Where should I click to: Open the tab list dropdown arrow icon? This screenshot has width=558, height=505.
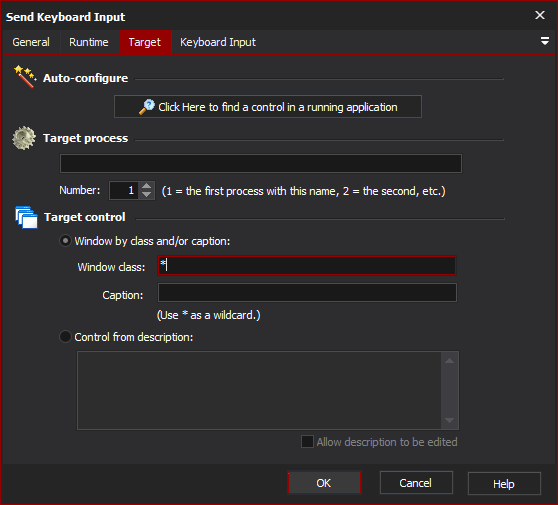tap(544, 41)
